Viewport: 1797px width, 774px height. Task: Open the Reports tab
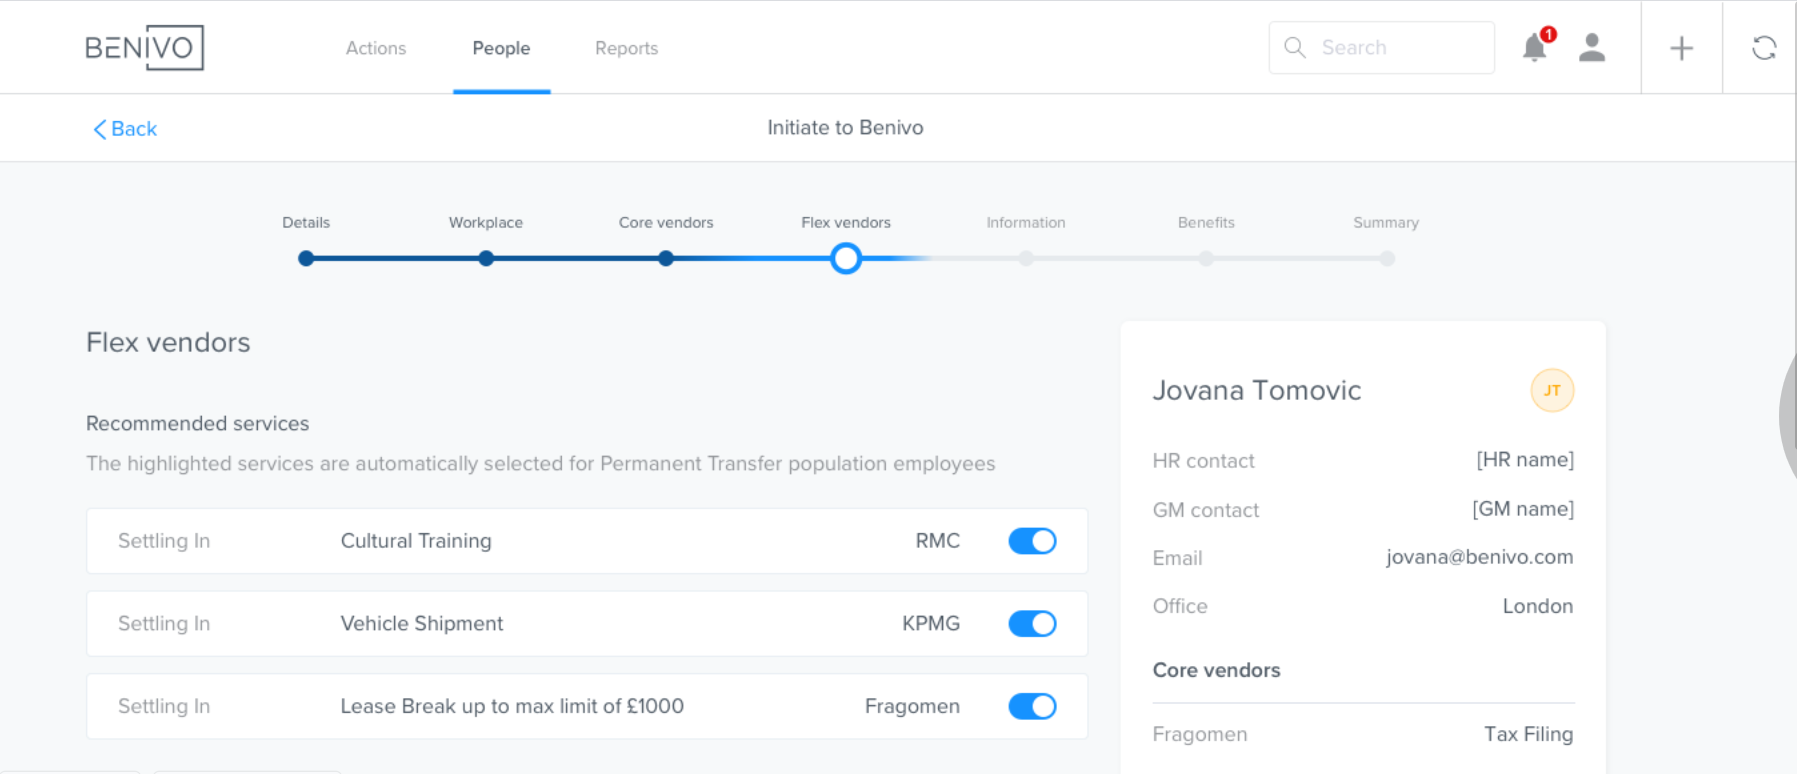(626, 48)
